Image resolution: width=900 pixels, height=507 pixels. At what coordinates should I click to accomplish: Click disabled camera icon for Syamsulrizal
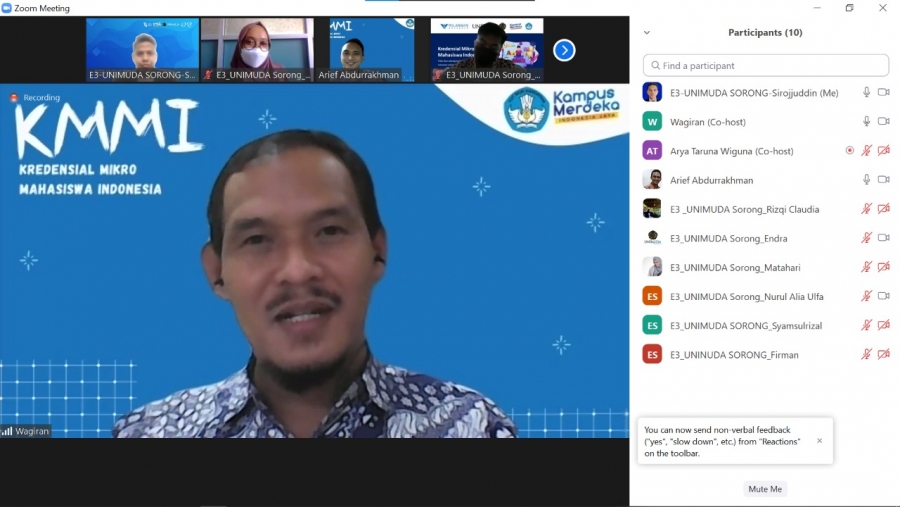click(x=883, y=325)
